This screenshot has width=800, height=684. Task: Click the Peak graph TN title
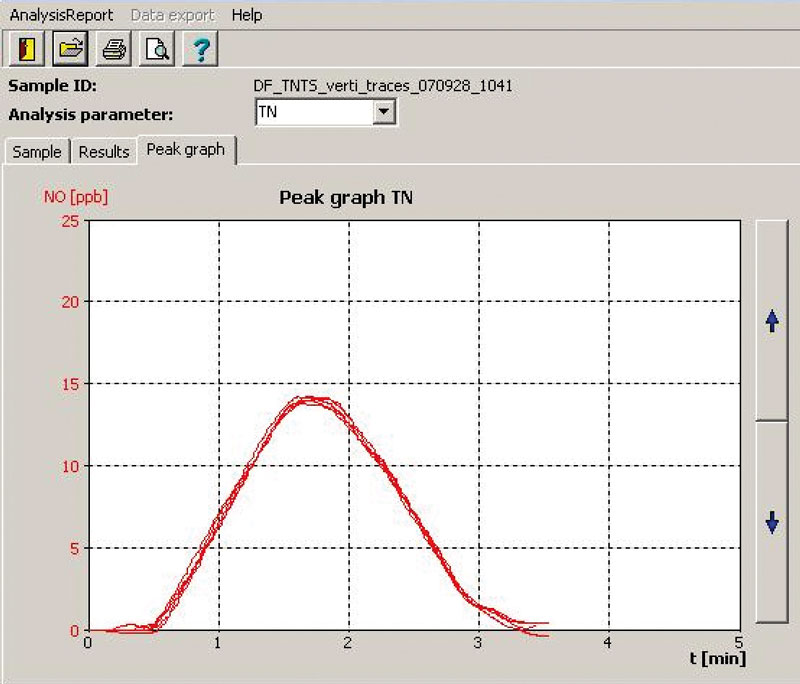(x=346, y=198)
